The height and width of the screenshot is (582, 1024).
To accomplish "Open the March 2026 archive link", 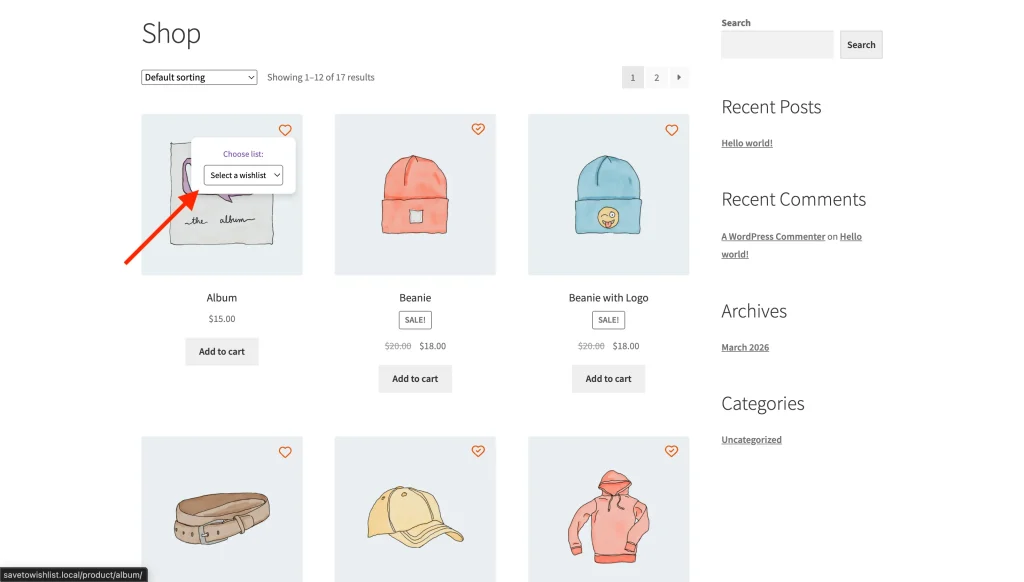I will tap(745, 347).
